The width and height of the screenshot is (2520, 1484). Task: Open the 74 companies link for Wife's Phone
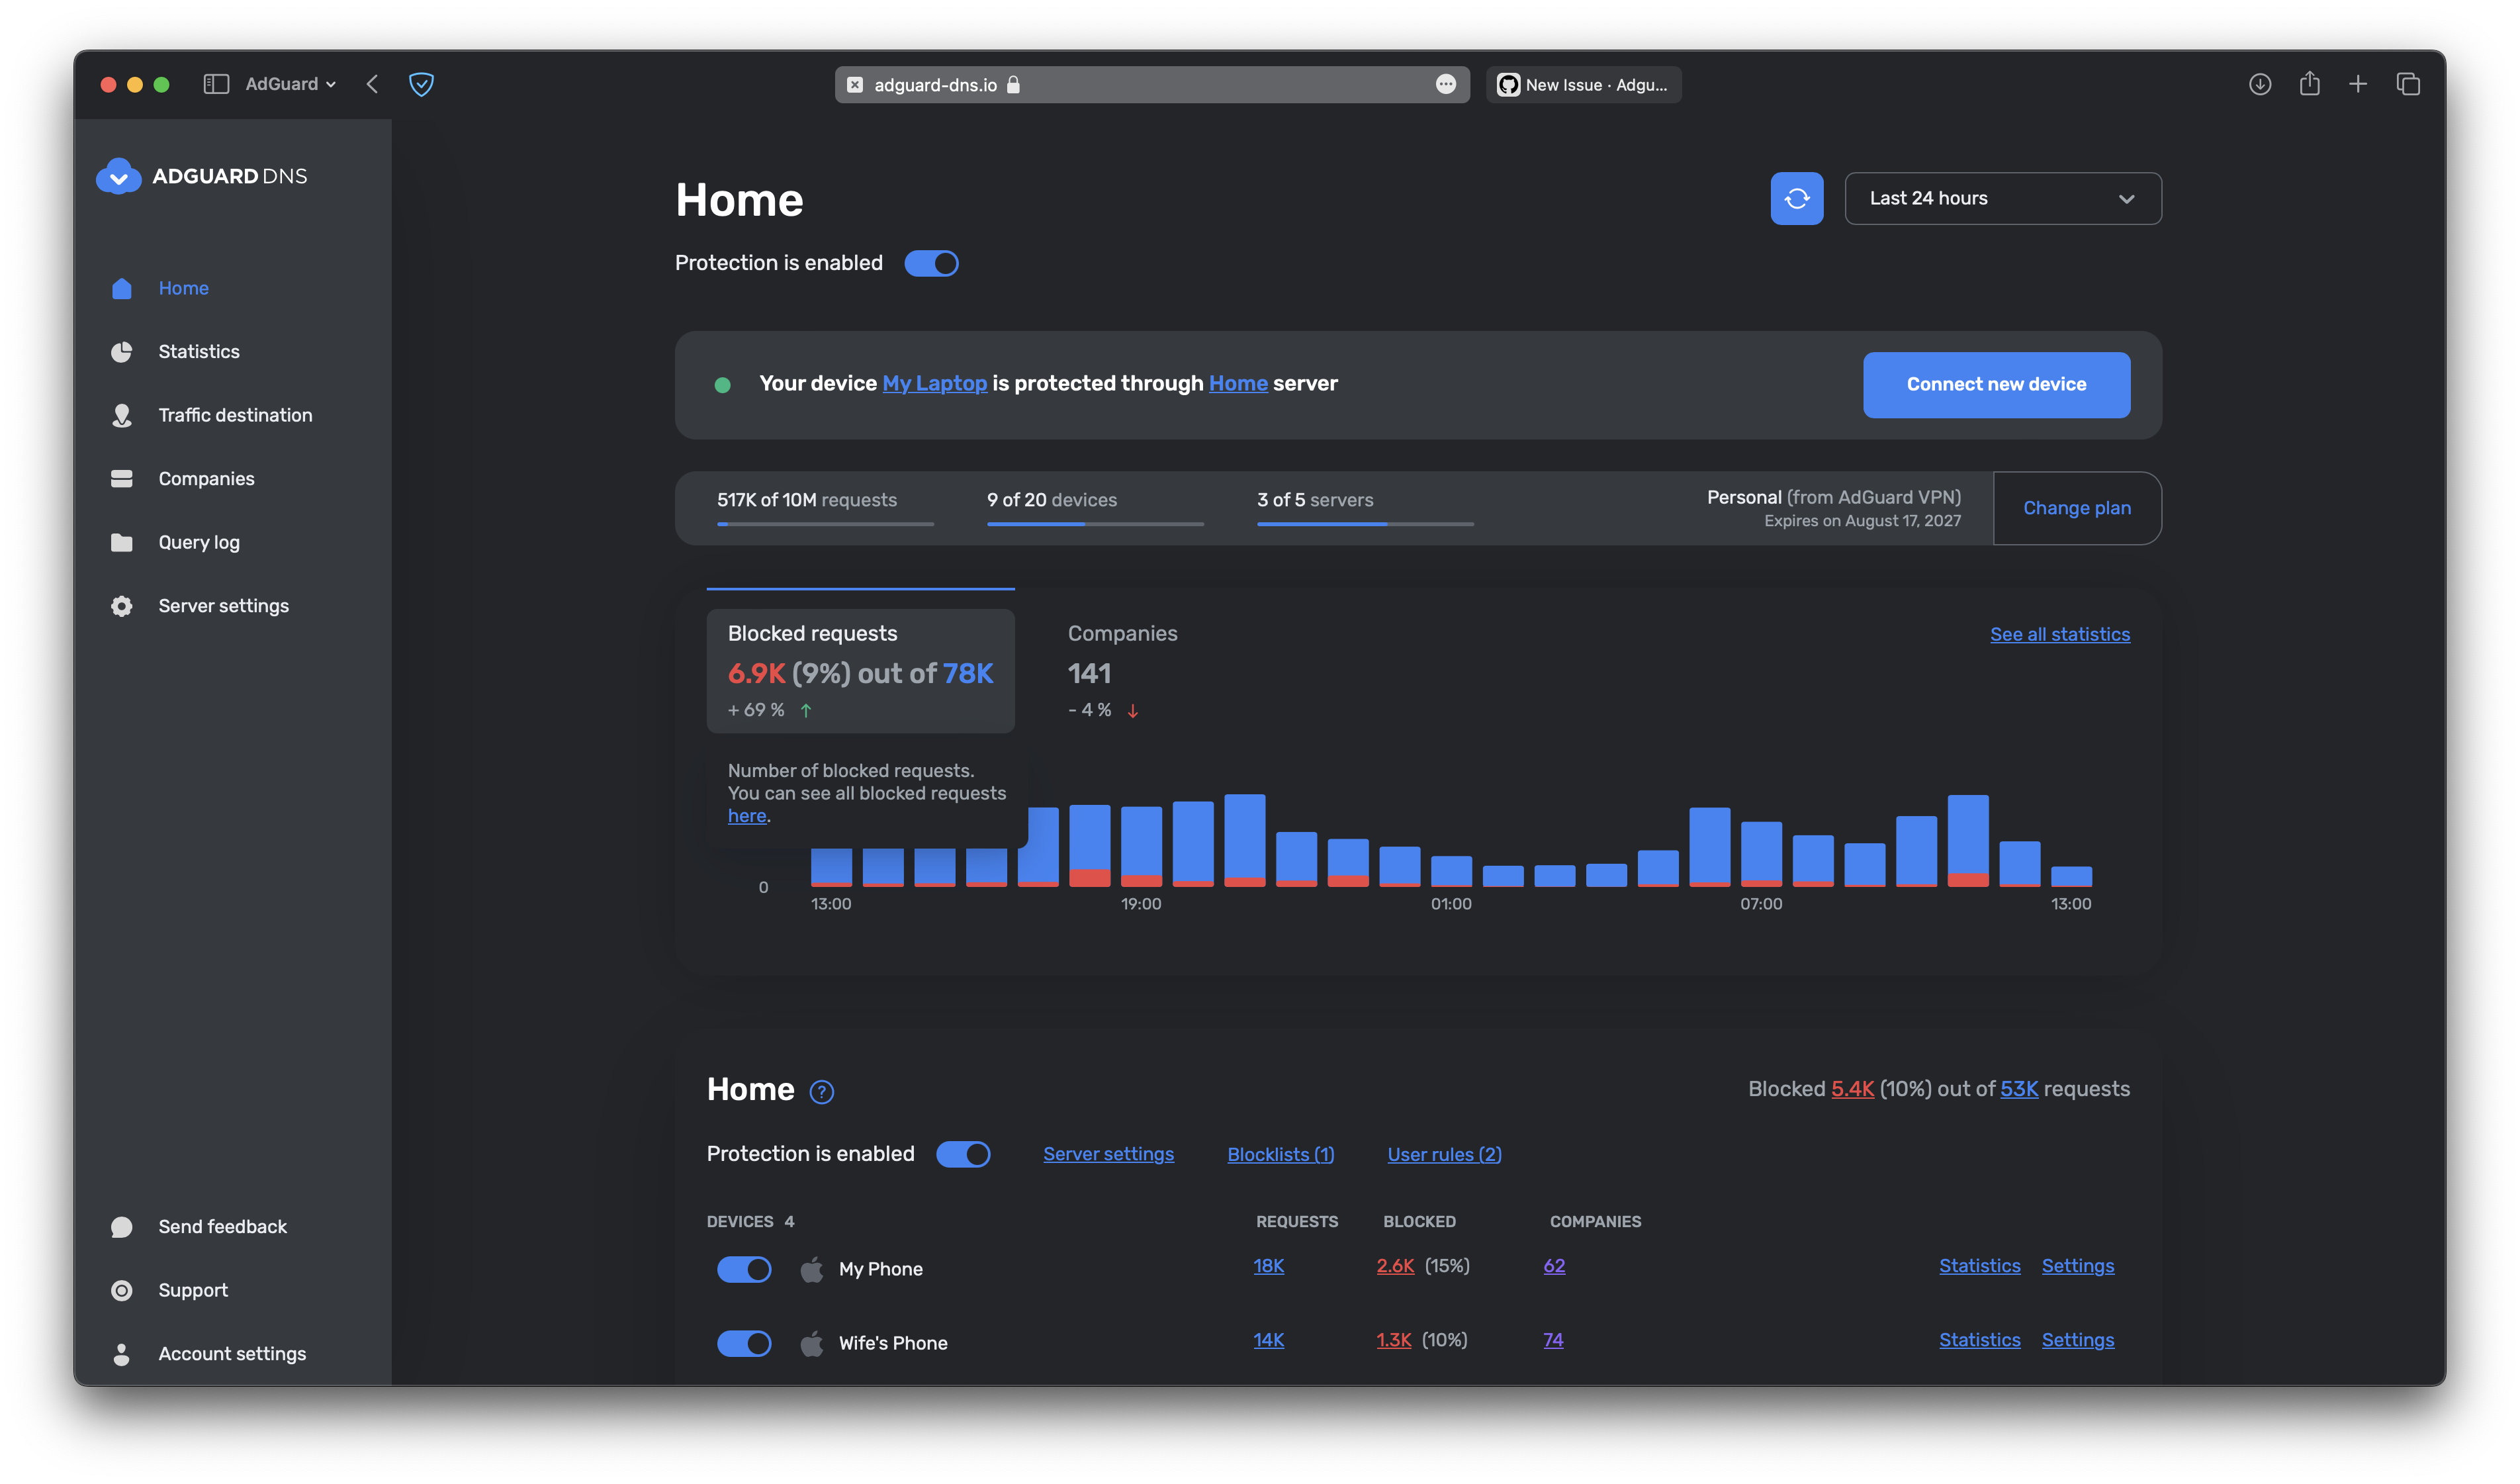coord(1553,1340)
